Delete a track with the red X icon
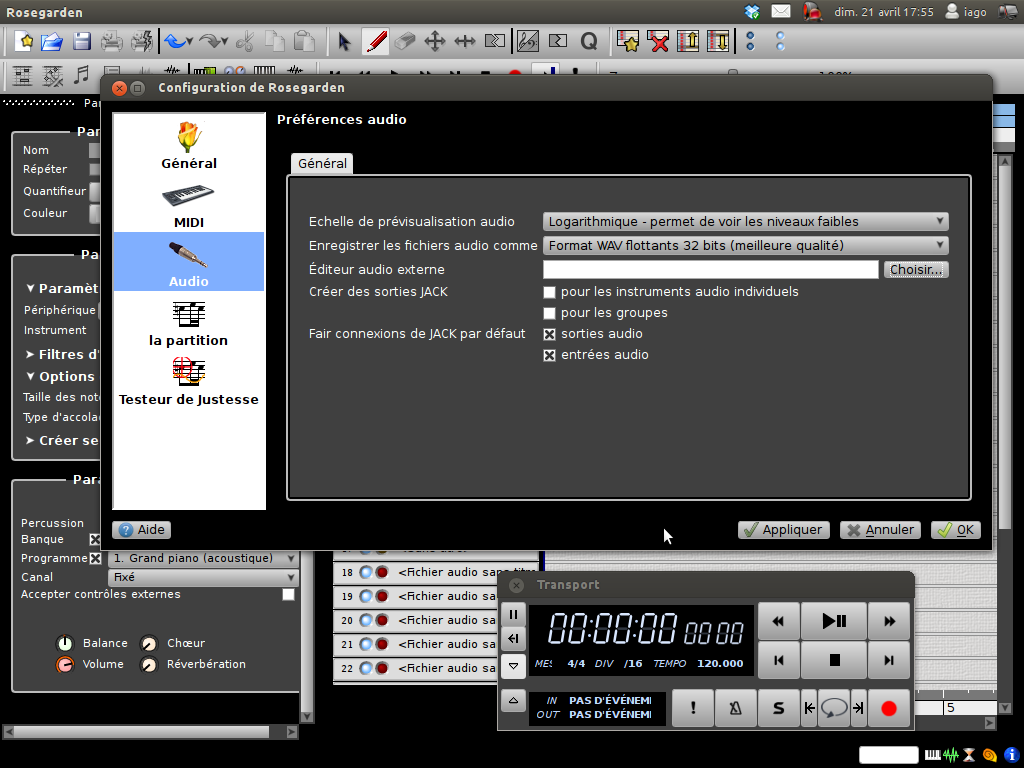 658,42
